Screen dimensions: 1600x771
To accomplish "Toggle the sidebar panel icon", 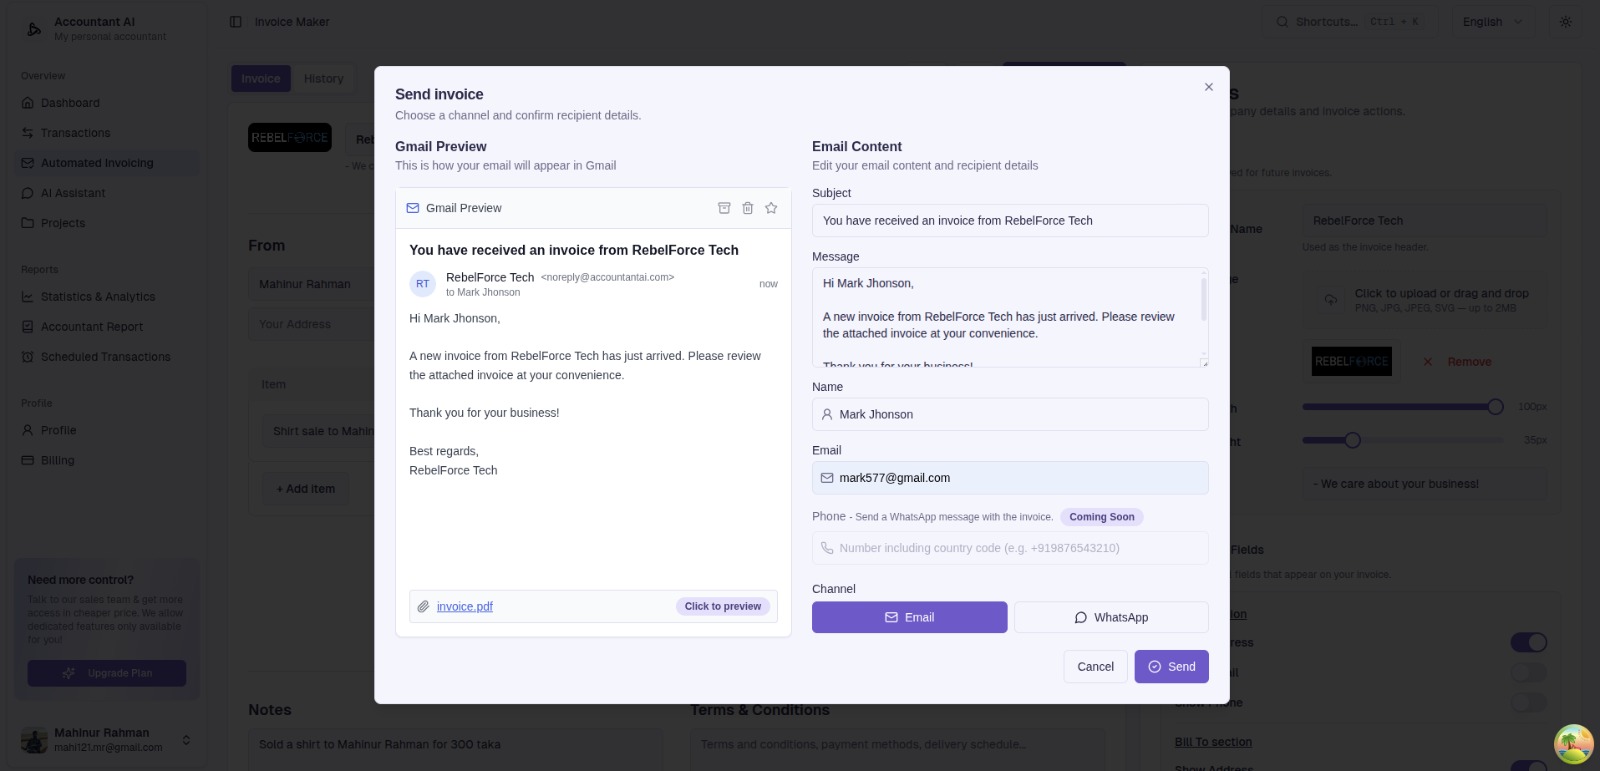I will coord(236,22).
